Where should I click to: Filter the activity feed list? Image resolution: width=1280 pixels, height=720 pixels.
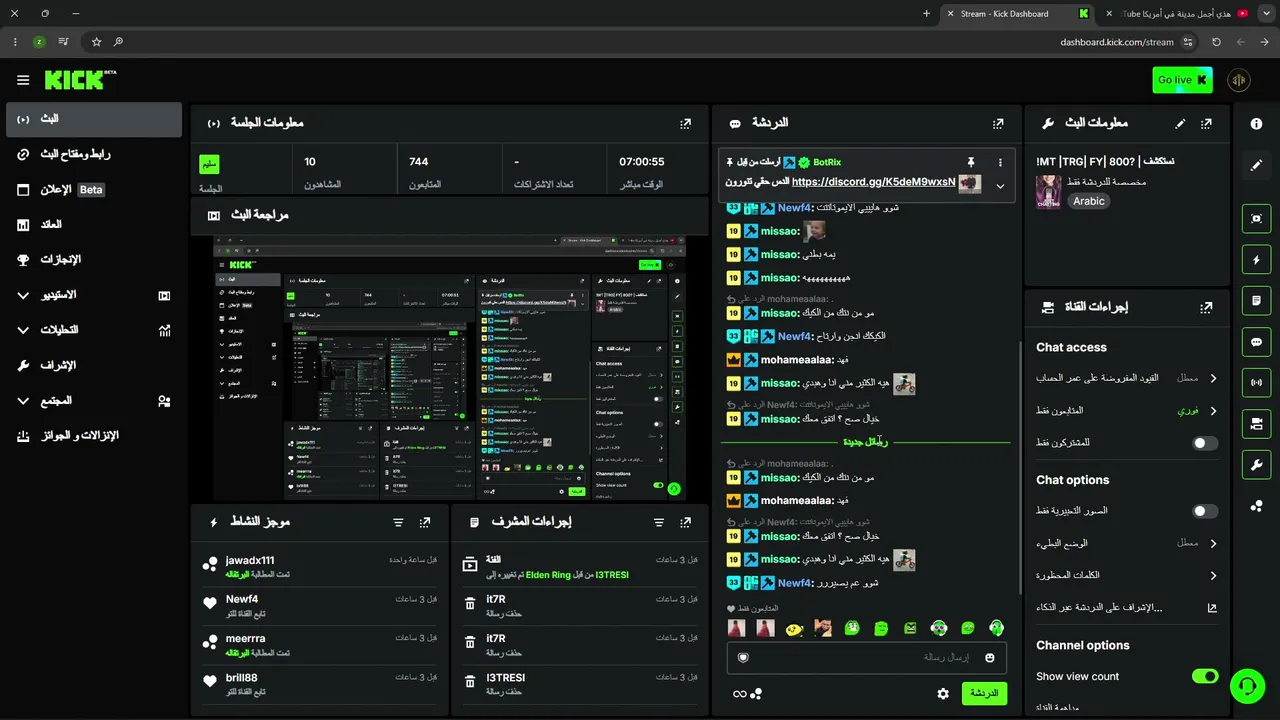[398, 522]
